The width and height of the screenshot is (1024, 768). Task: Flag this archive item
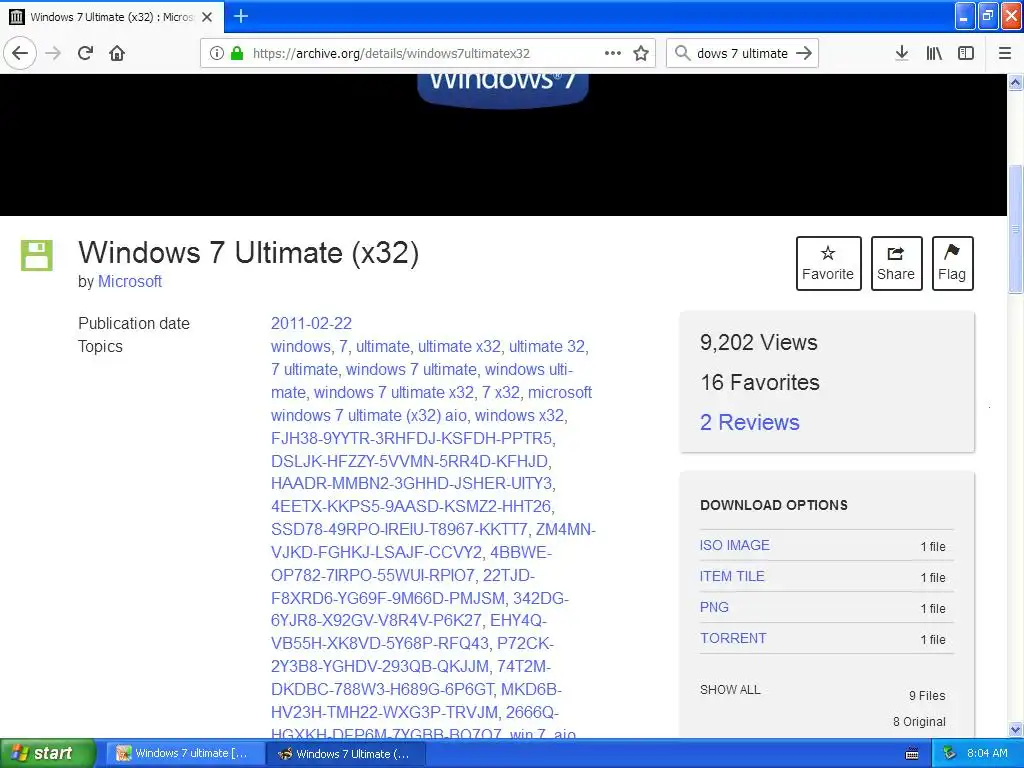[952, 263]
